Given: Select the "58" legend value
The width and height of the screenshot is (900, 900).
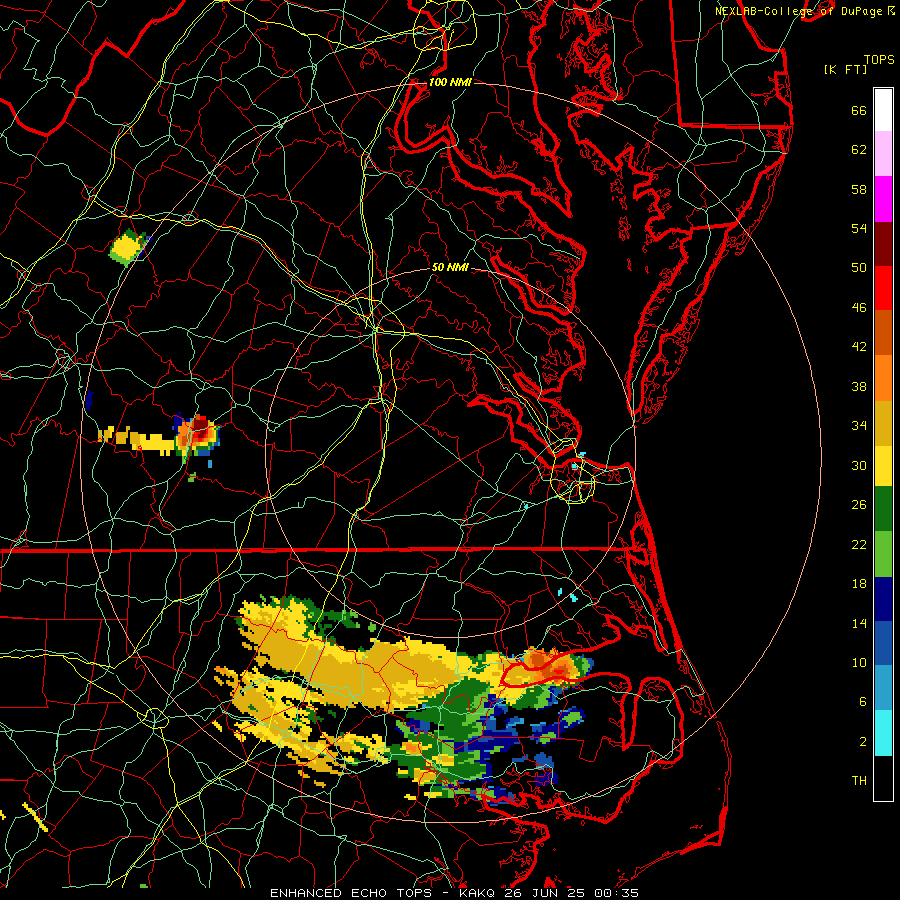Looking at the screenshot, I should [859, 189].
